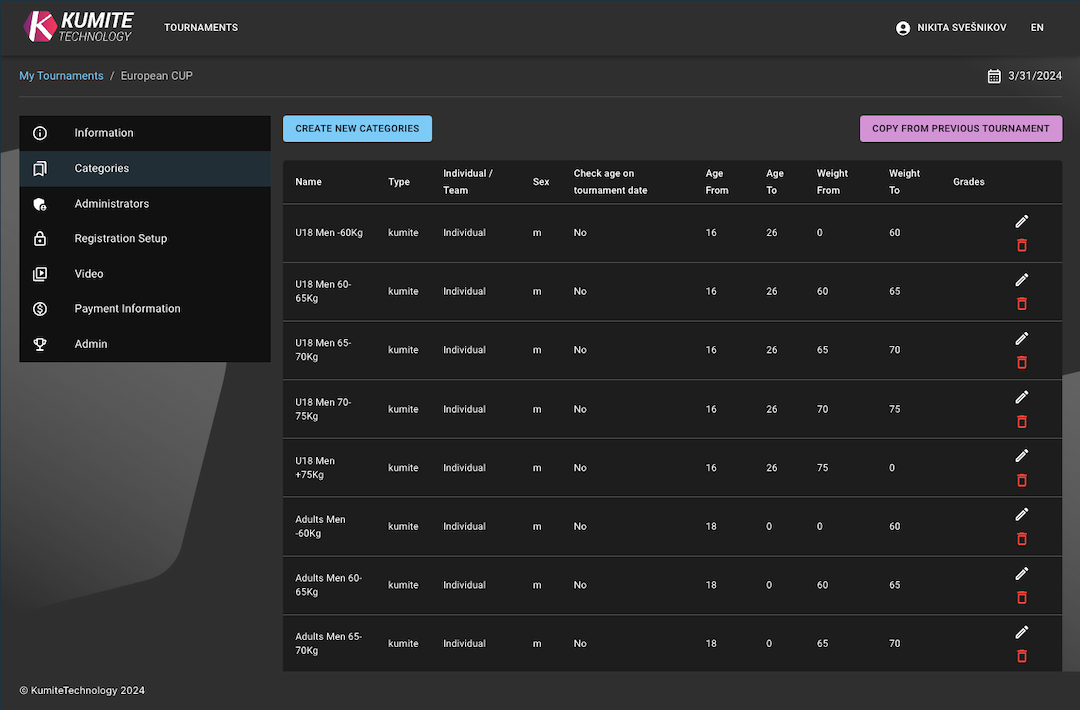Select the Categories book icon in sidebar

click(x=38, y=168)
